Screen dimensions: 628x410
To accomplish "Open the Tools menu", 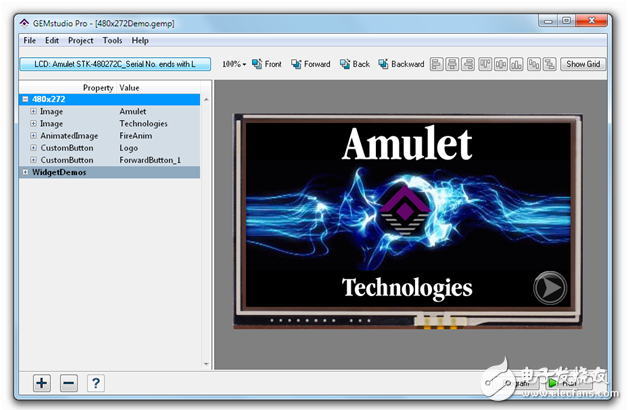I will (x=112, y=40).
